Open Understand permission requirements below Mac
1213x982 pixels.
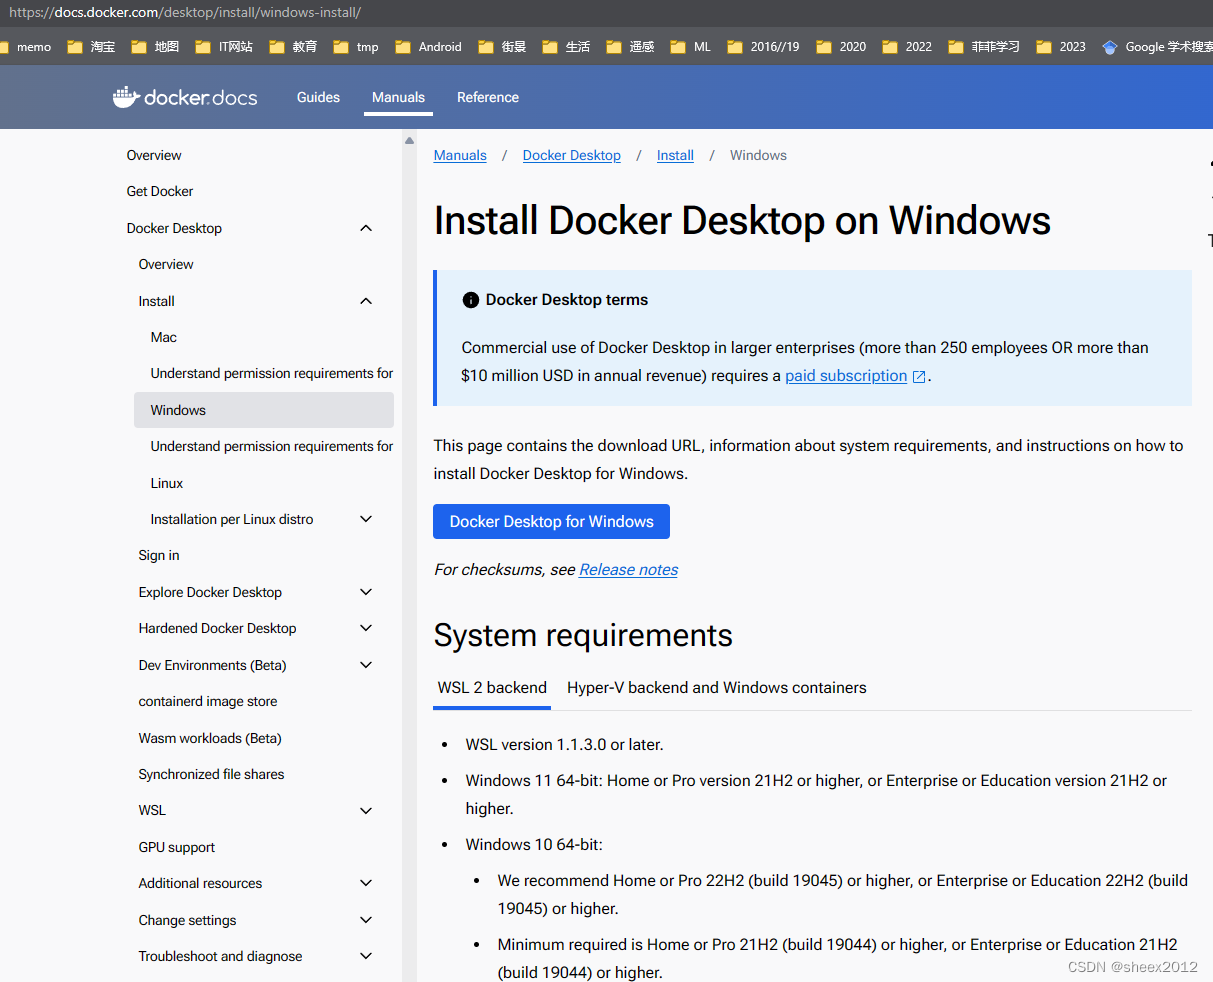pos(272,373)
